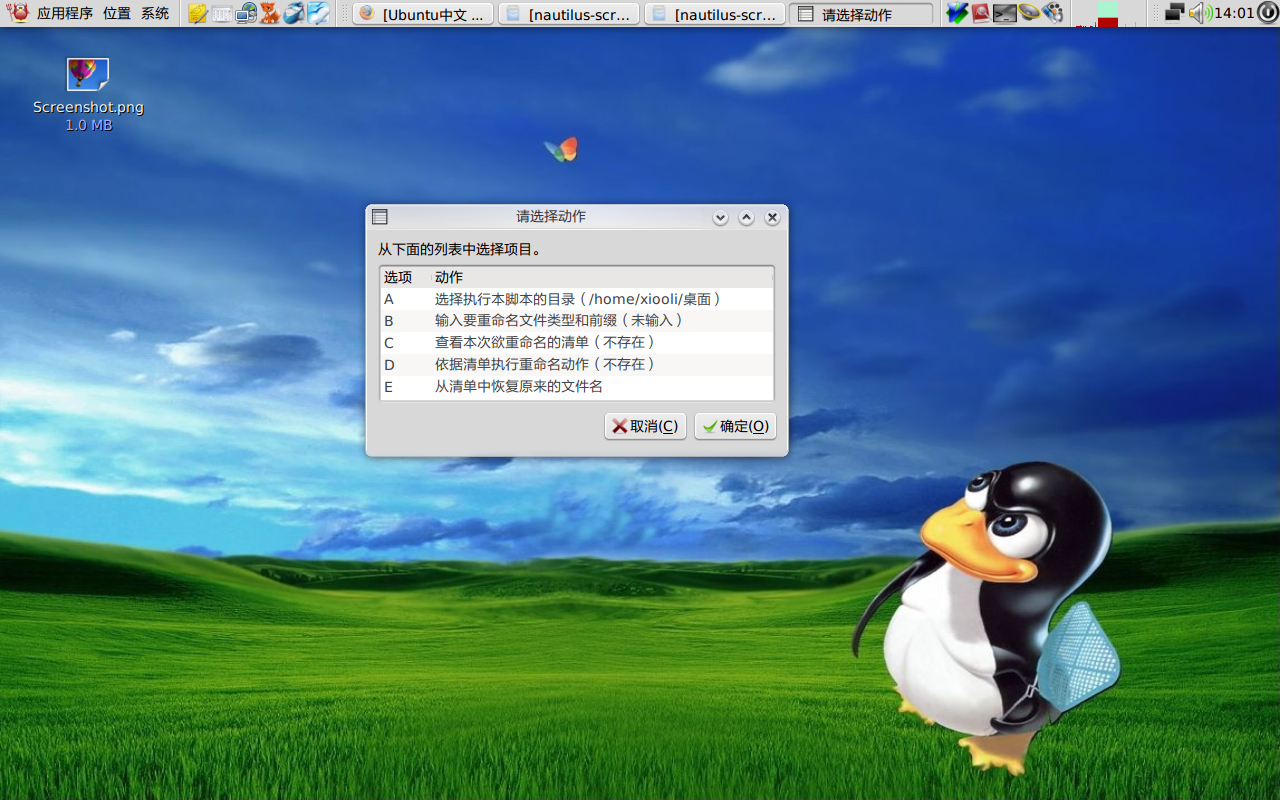This screenshot has width=1280, height=800.
Task: Click the volume speaker tray icon
Action: coord(1199,13)
